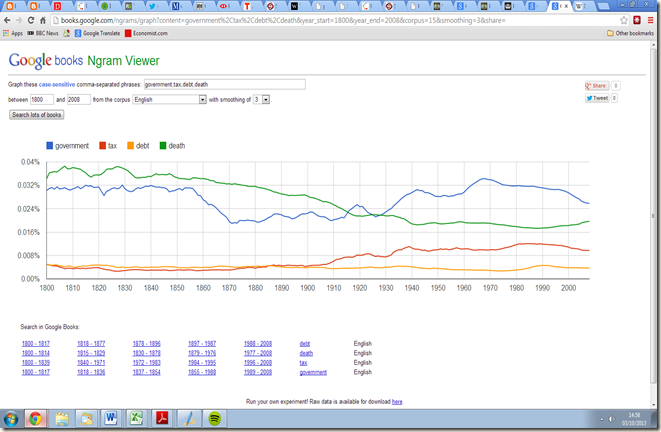Image resolution: width=661 pixels, height=432 pixels.
Task: Click the browser forward arrow
Action: pos(19,20)
